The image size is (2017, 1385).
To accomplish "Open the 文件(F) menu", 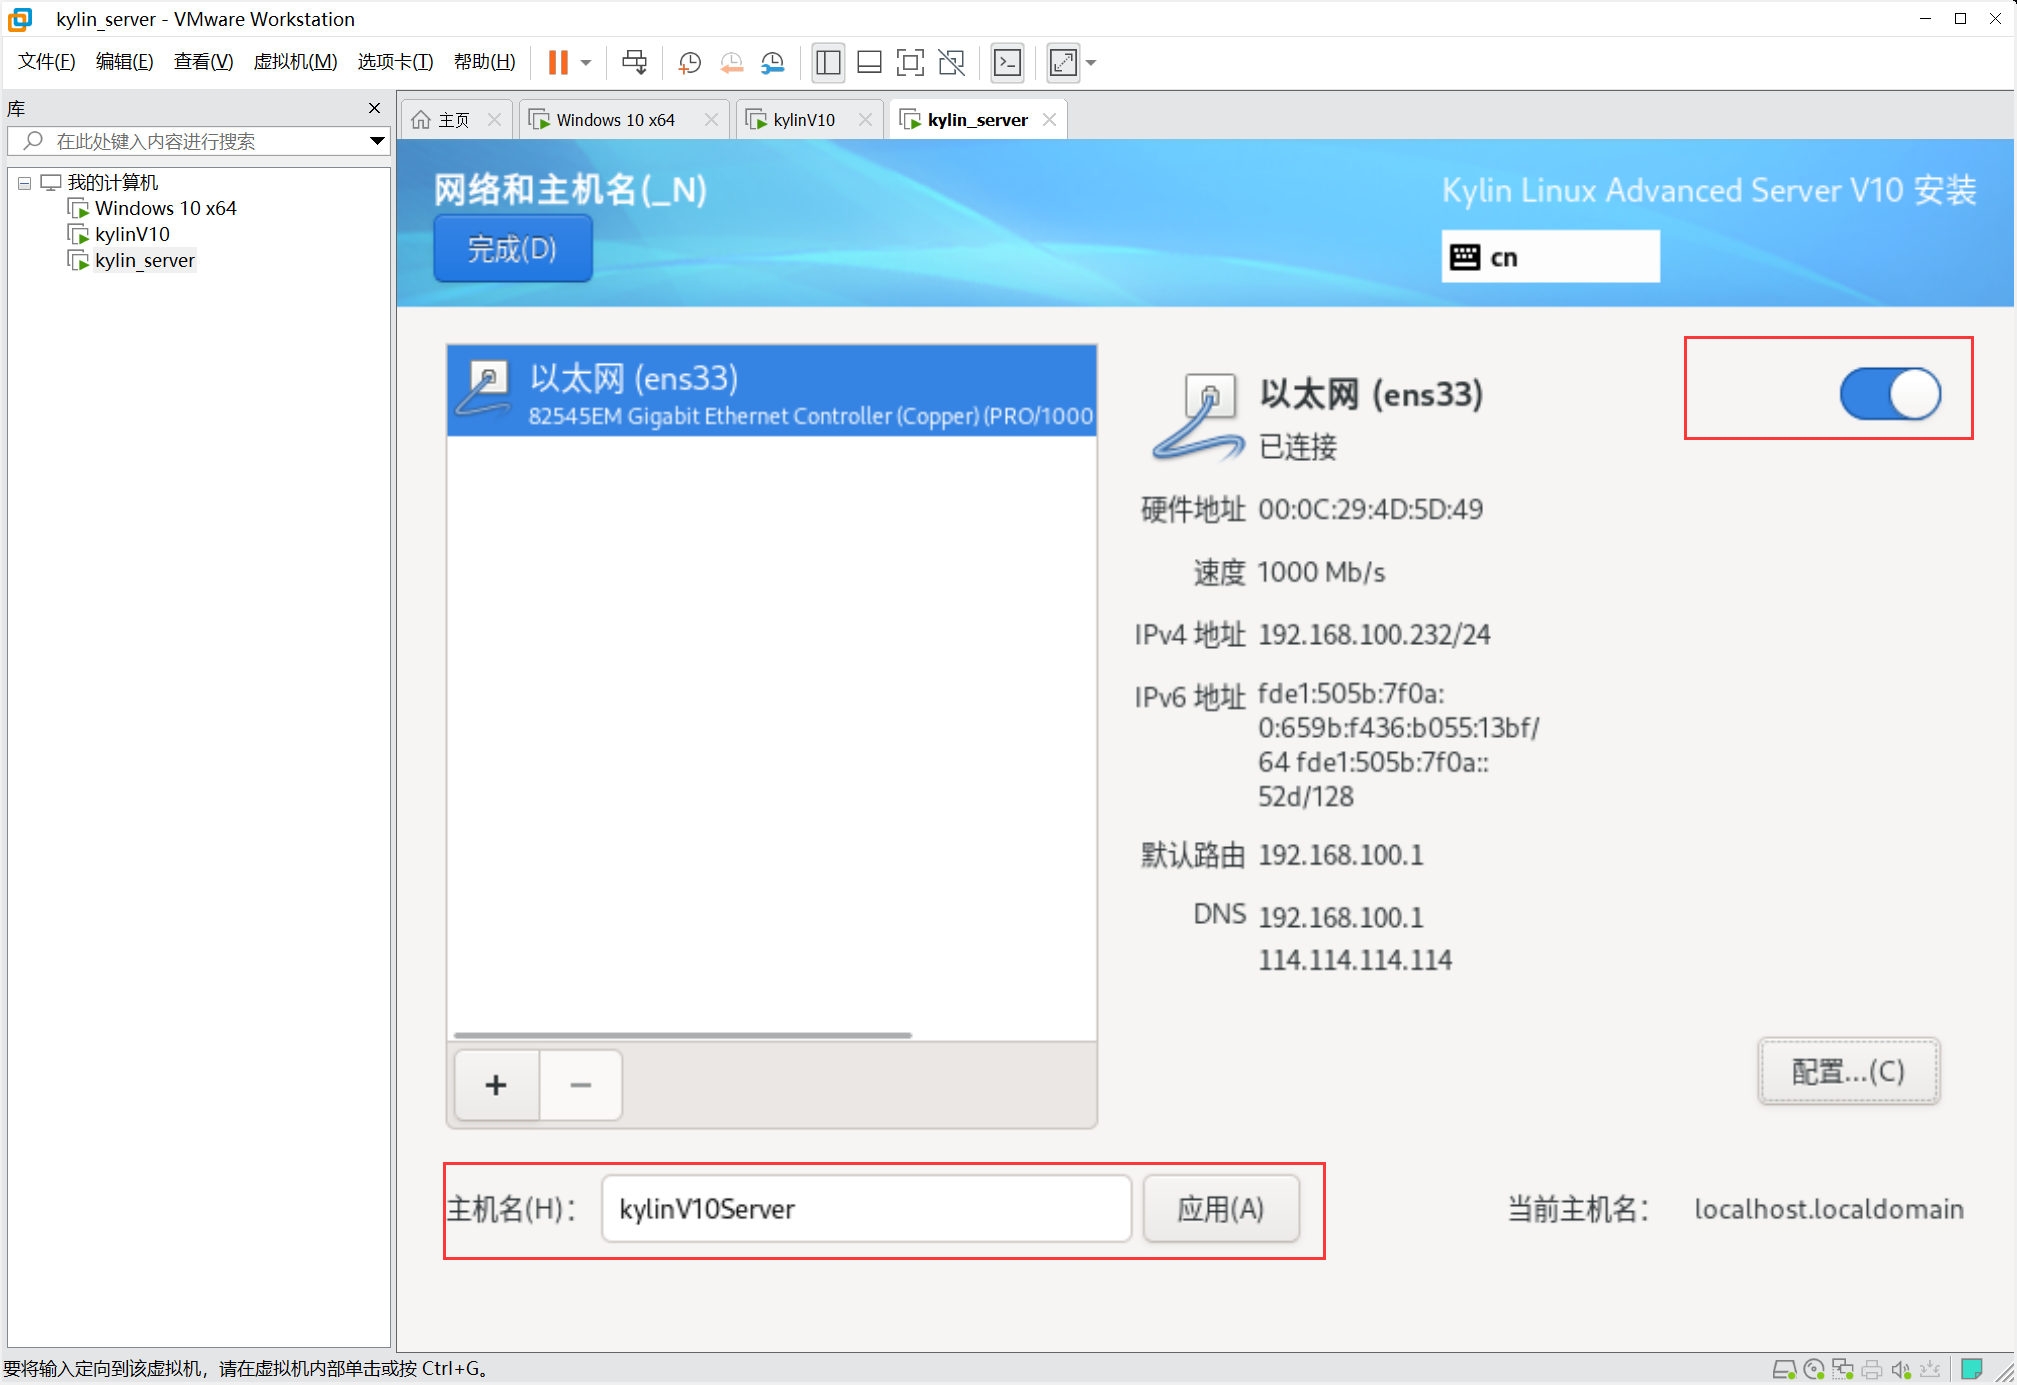I will click(x=47, y=62).
